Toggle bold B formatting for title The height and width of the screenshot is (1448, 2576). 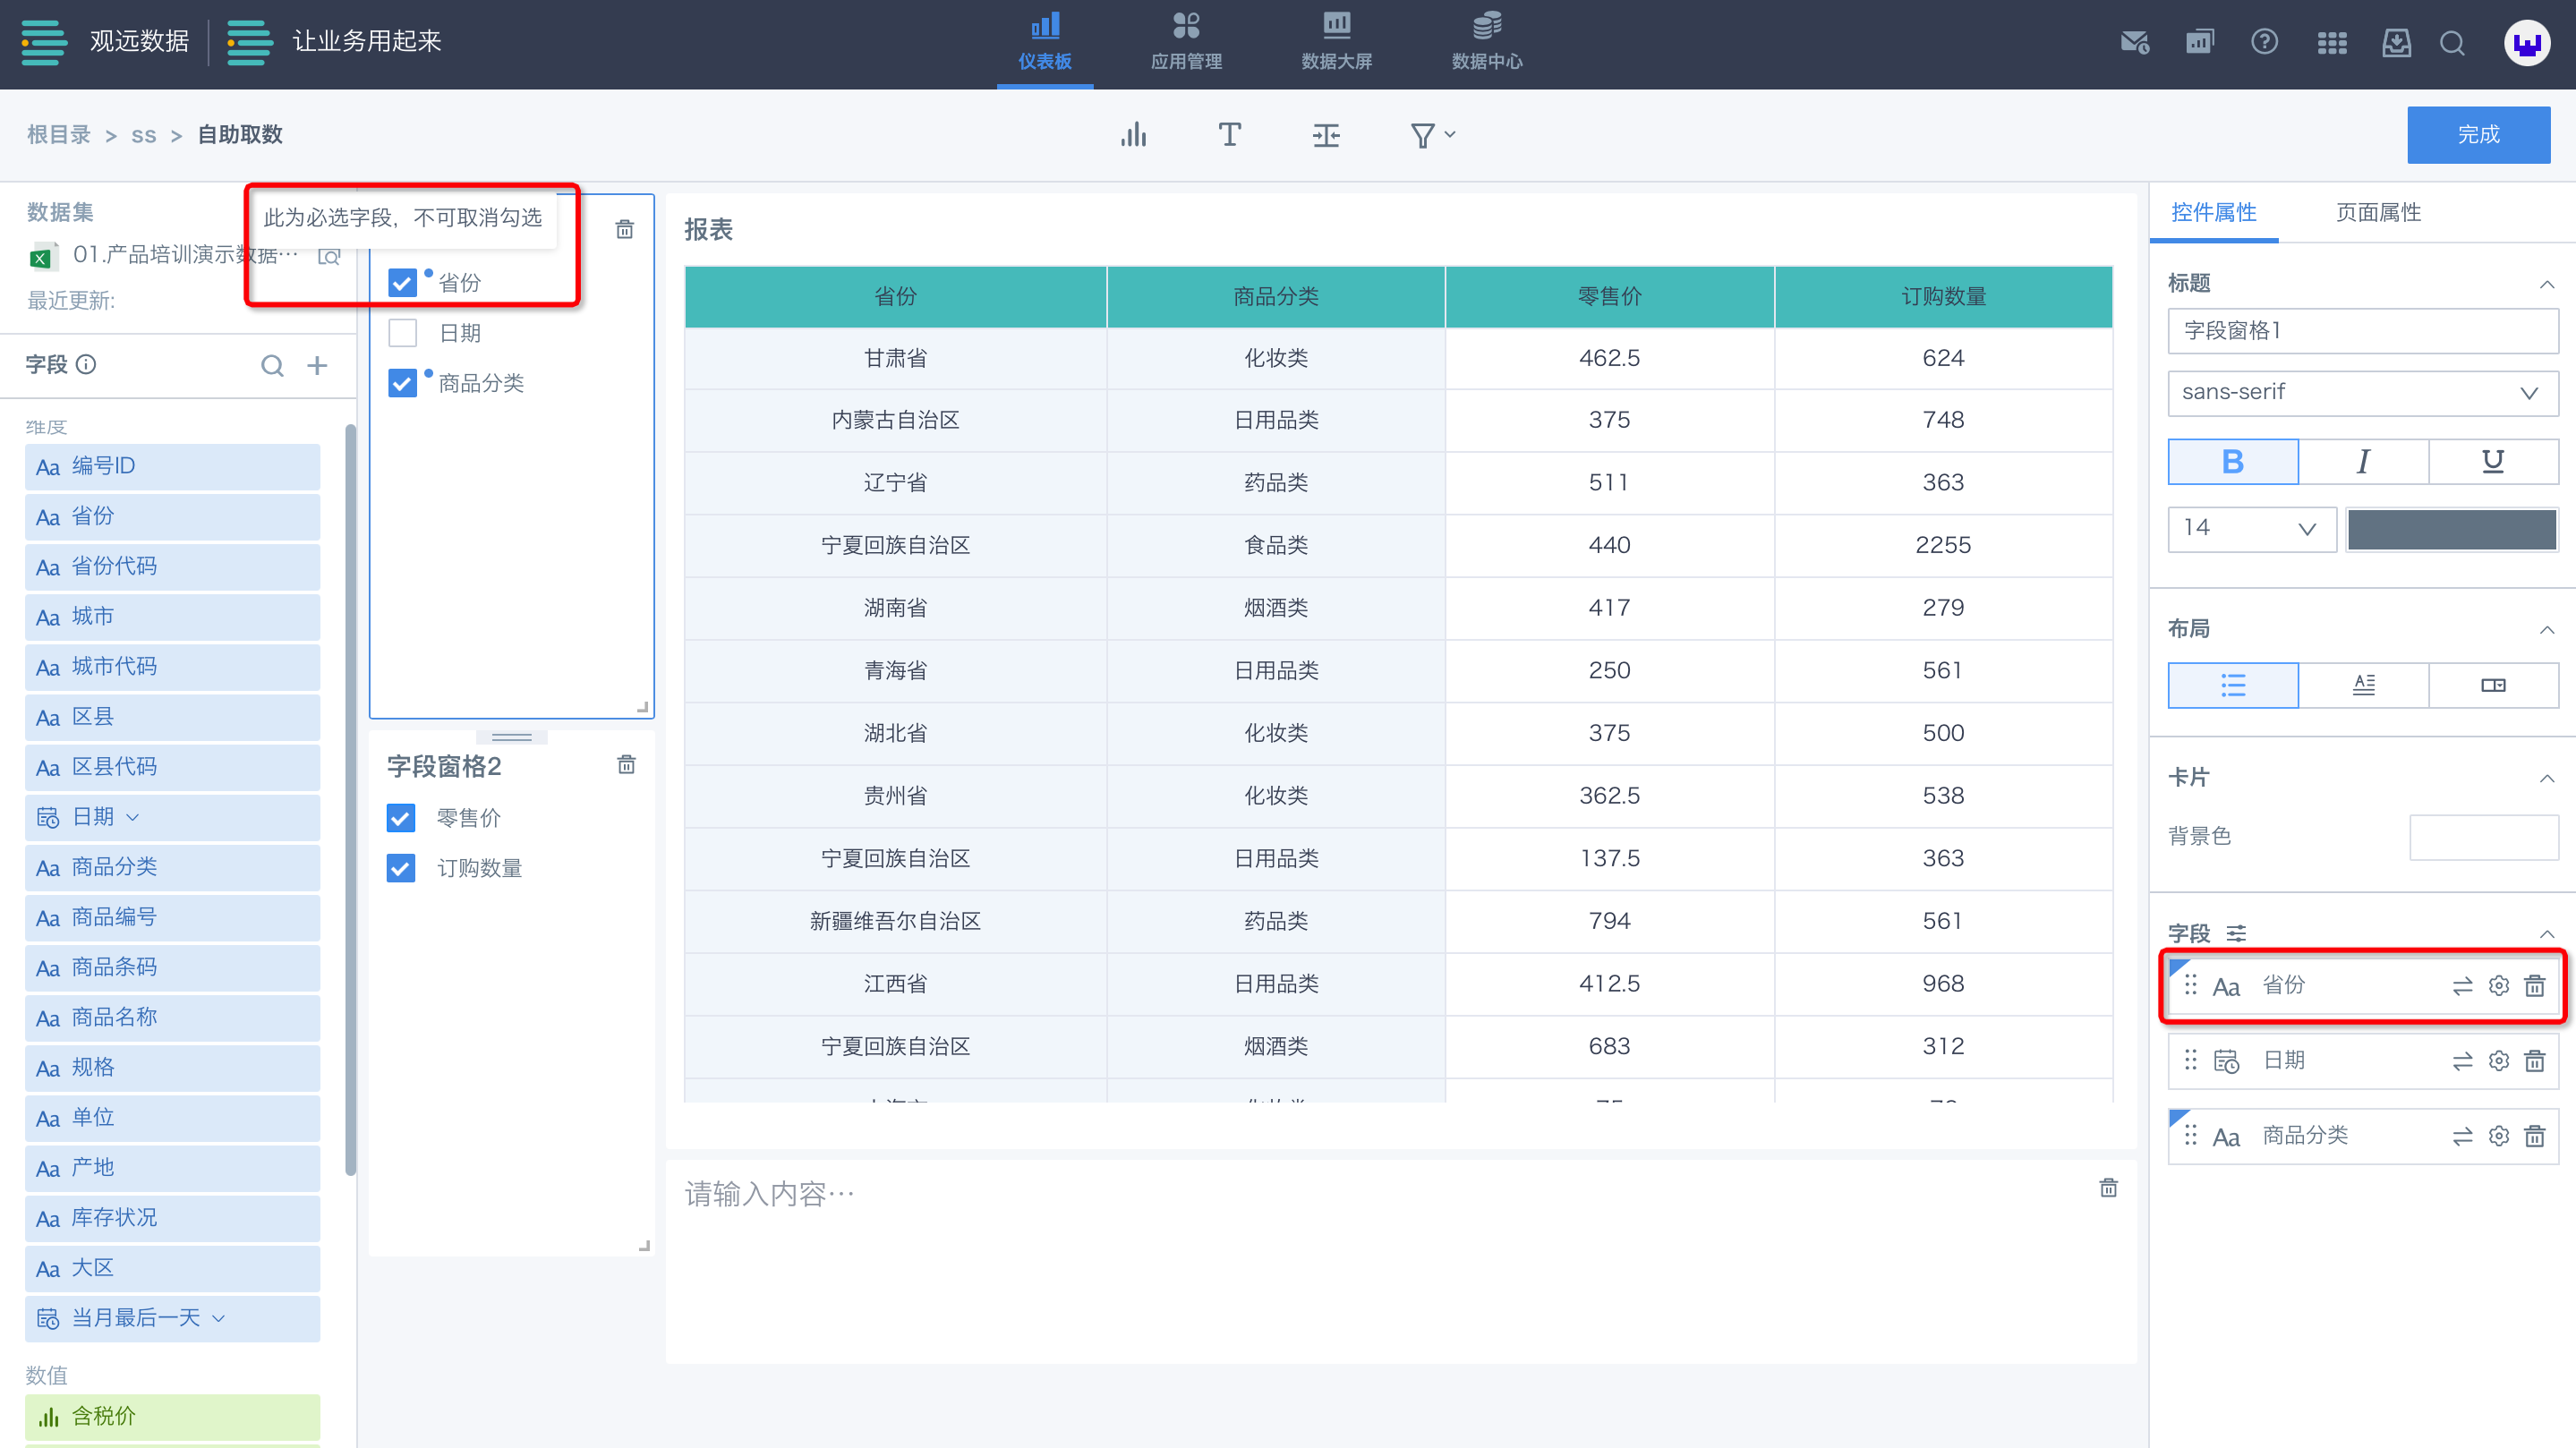(x=2232, y=461)
